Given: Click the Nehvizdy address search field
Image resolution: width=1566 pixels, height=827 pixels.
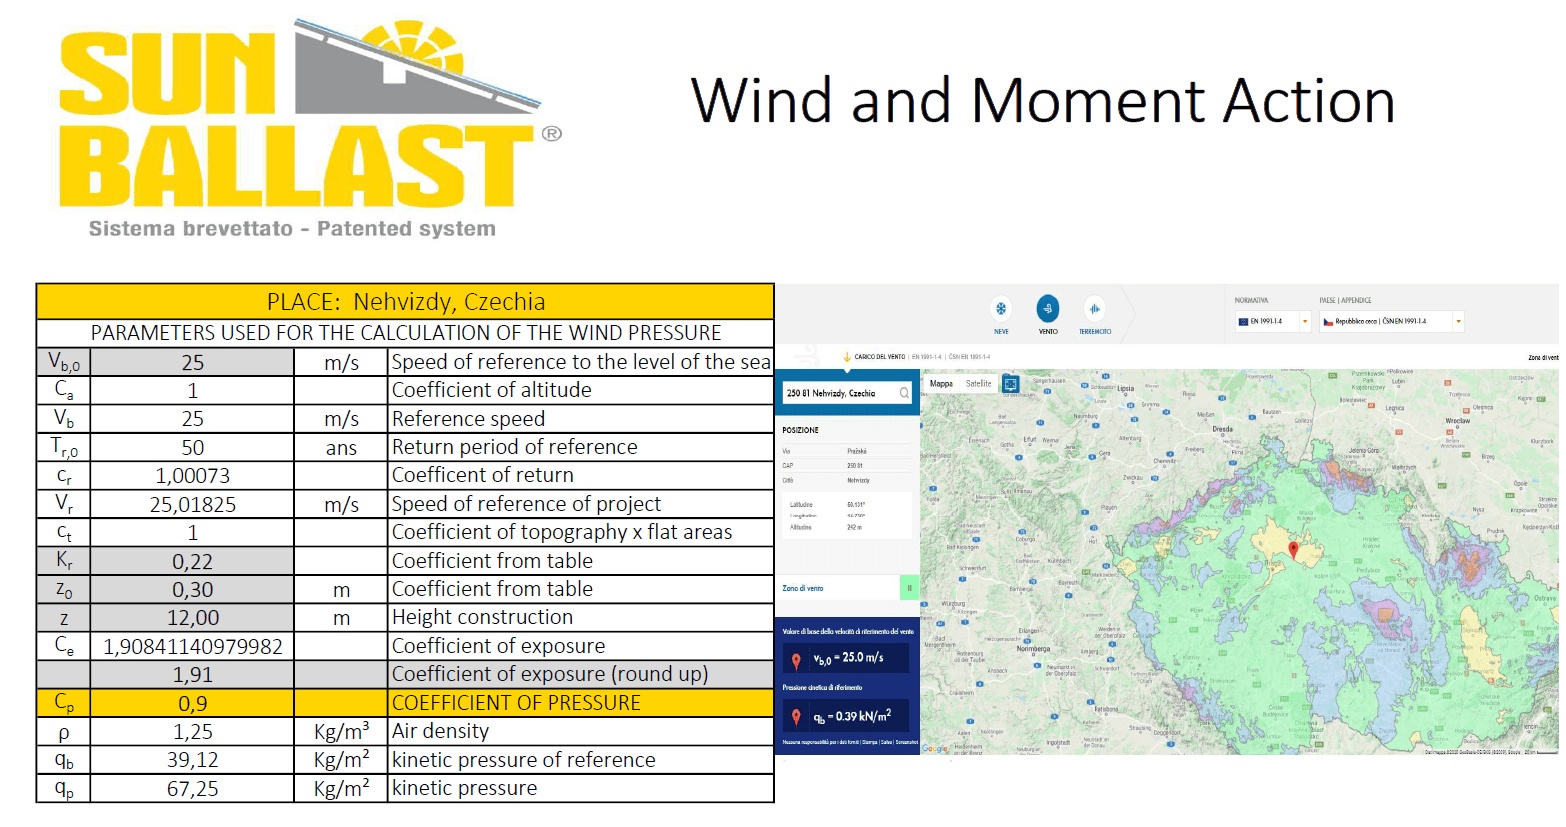Looking at the screenshot, I should [838, 393].
